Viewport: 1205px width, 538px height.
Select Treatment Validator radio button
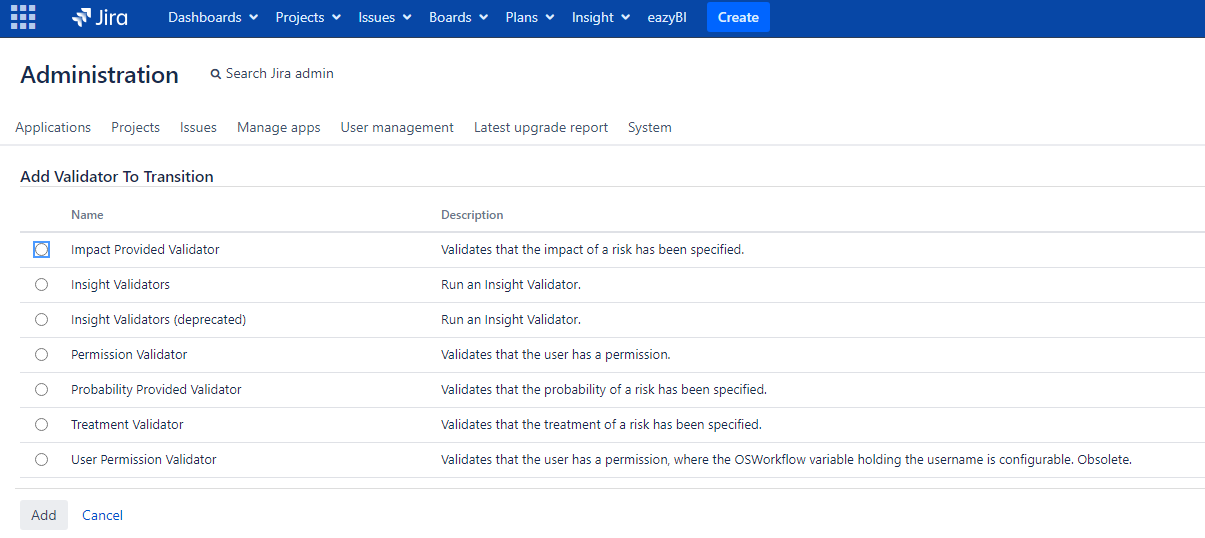(x=41, y=425)
